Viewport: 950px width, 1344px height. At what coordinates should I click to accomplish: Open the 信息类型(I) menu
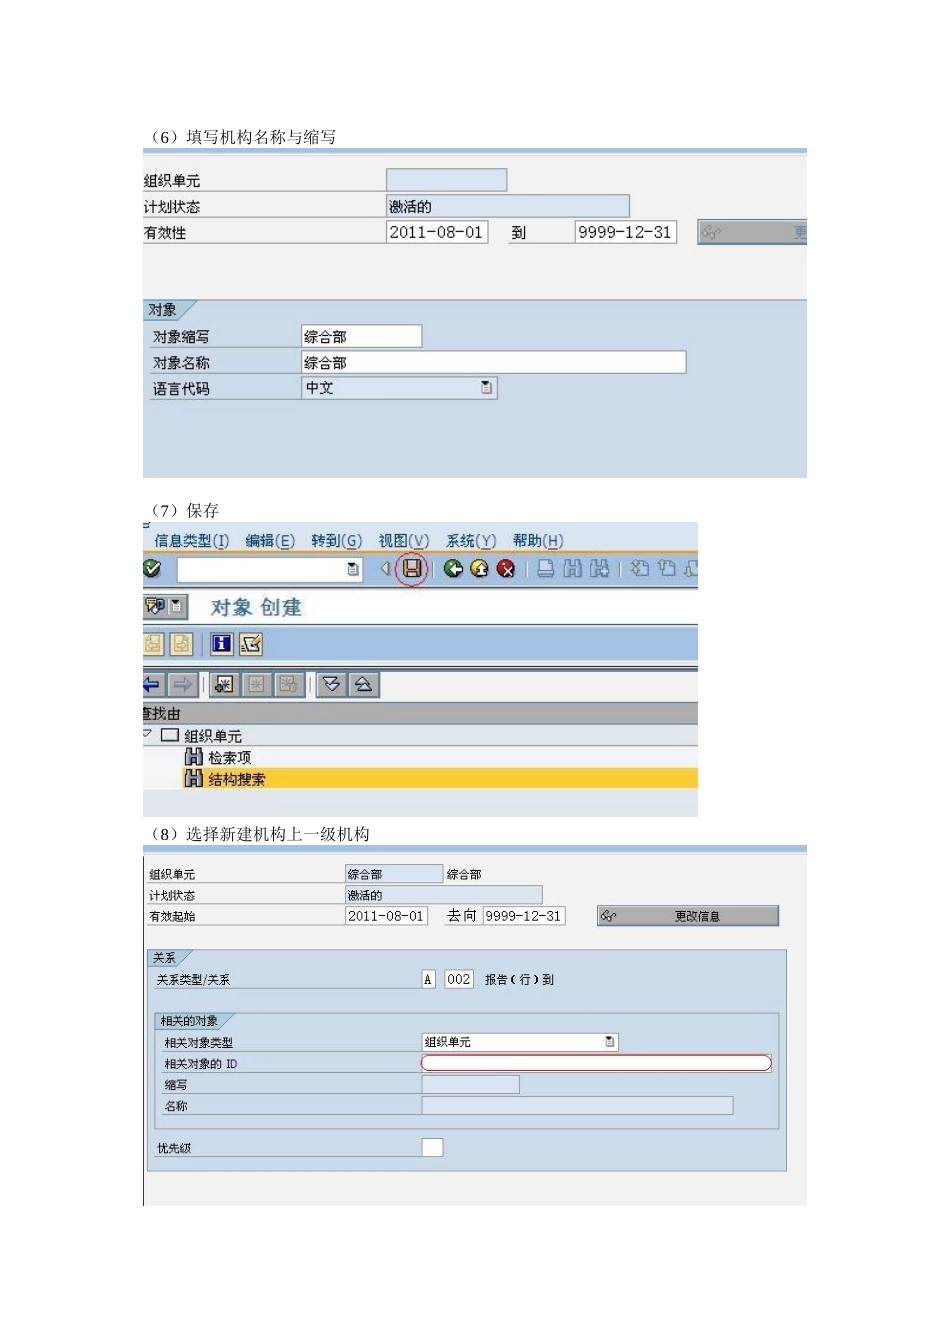(x=192, y=541)
